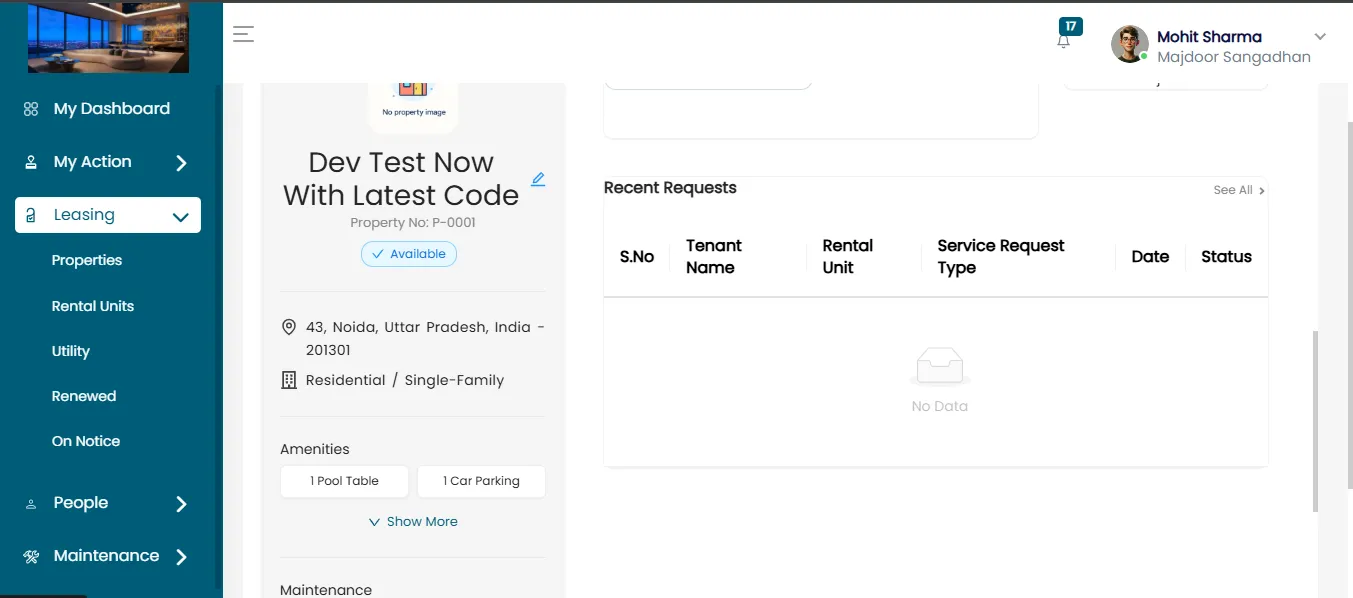The image size is (1353, 598).
Task: Select the Utility menu item
Action: [x=71, y=351]
